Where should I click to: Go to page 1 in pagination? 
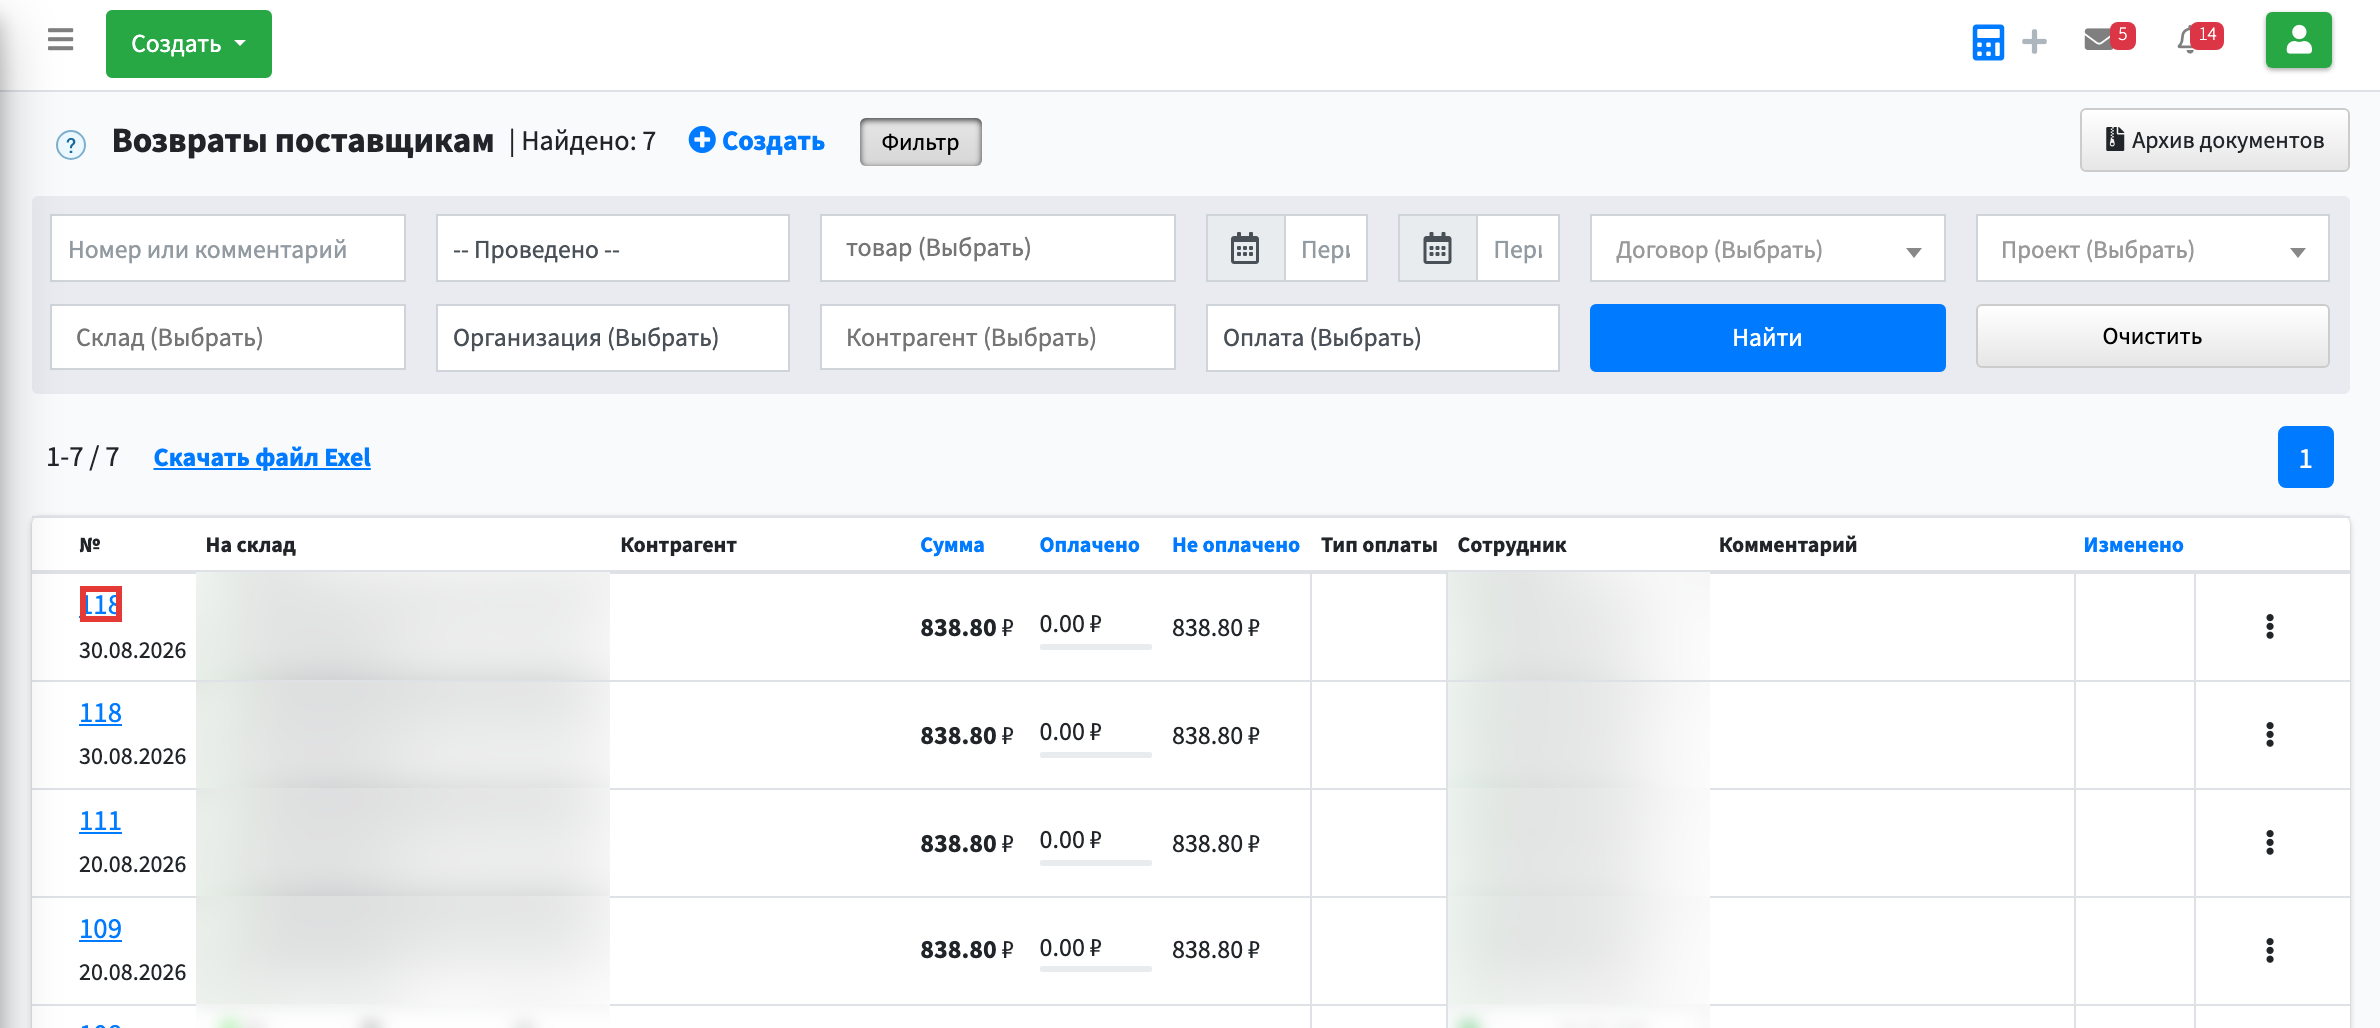2306,457
